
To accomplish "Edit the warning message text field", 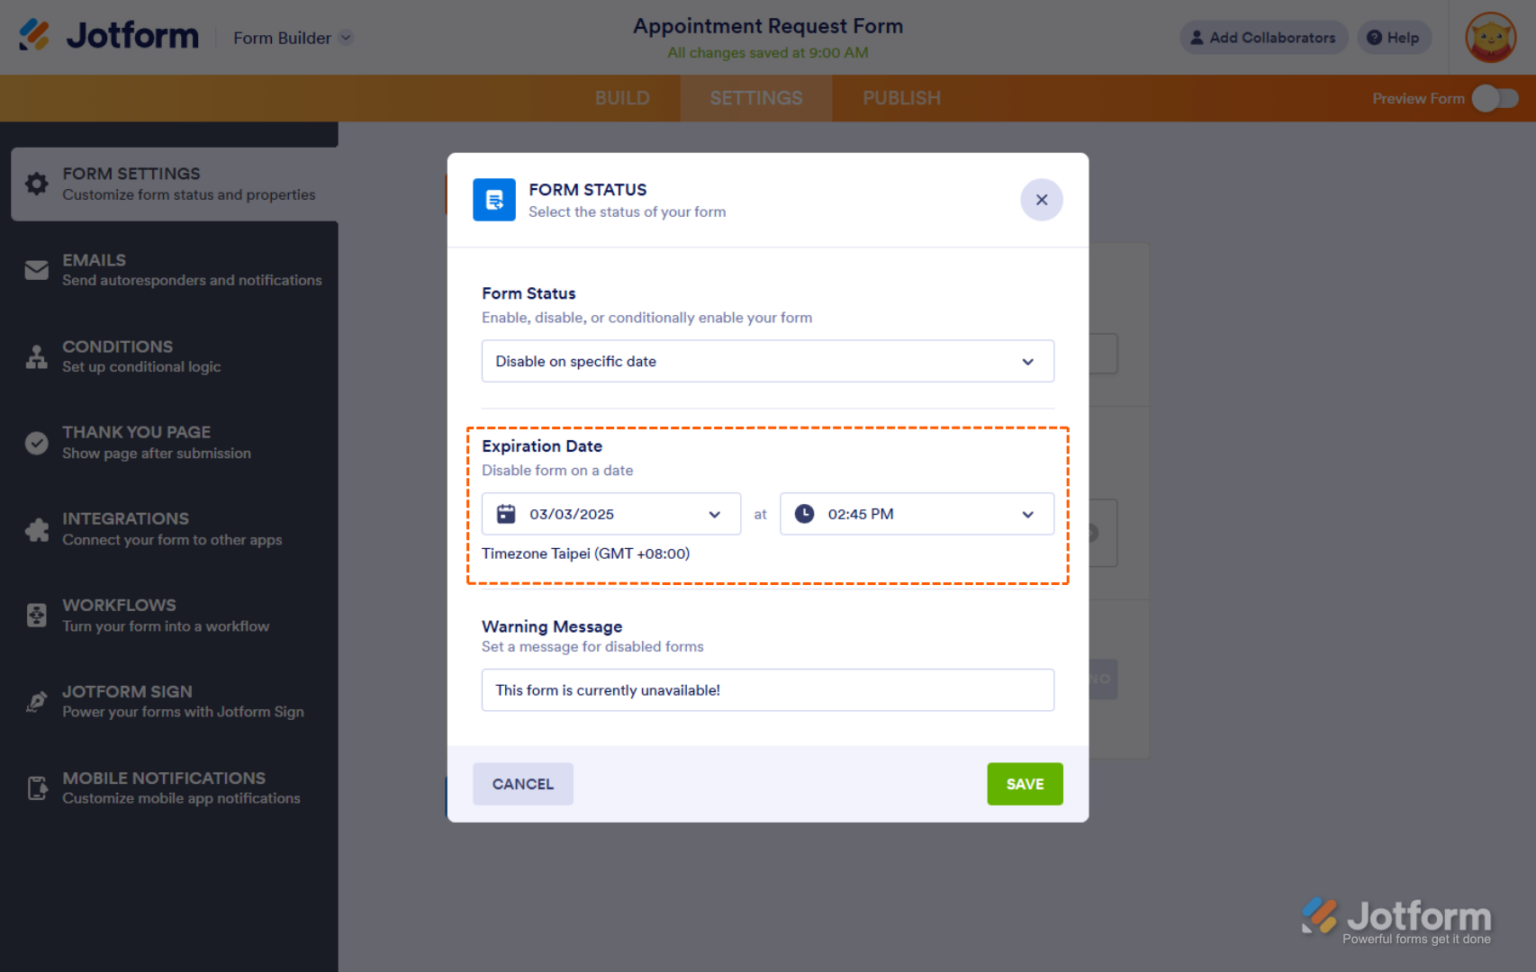I will (x=767, y=690).
